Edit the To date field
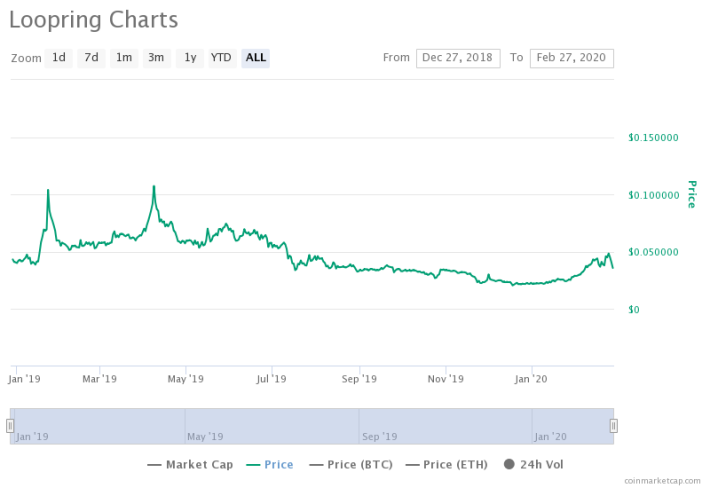710x488 pixels. pyautogui.click(x=572, y=58)
